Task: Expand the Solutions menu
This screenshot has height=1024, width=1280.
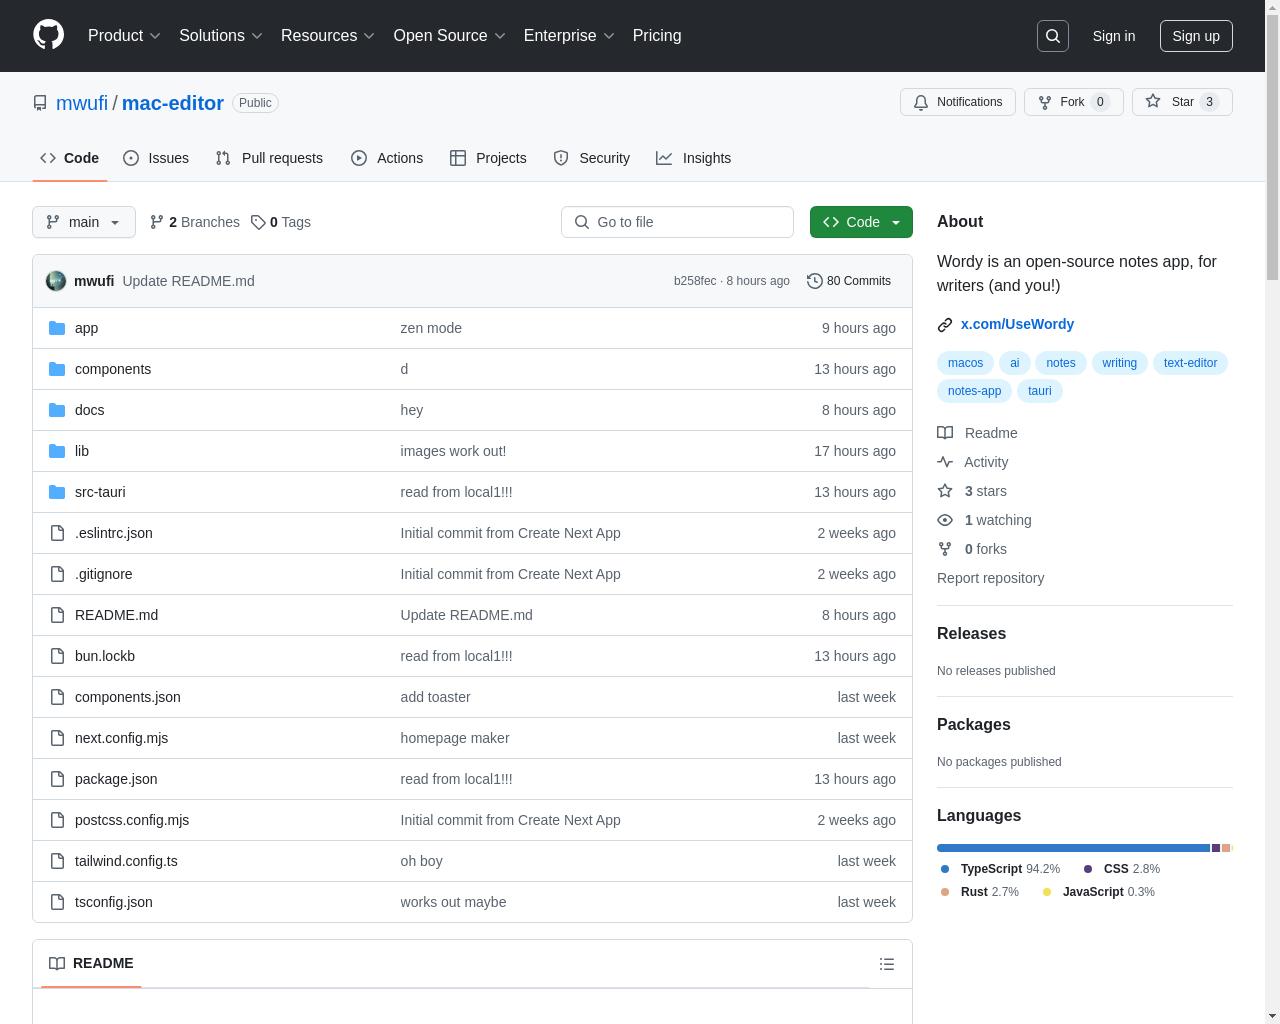Action: (x=221, y=35)
